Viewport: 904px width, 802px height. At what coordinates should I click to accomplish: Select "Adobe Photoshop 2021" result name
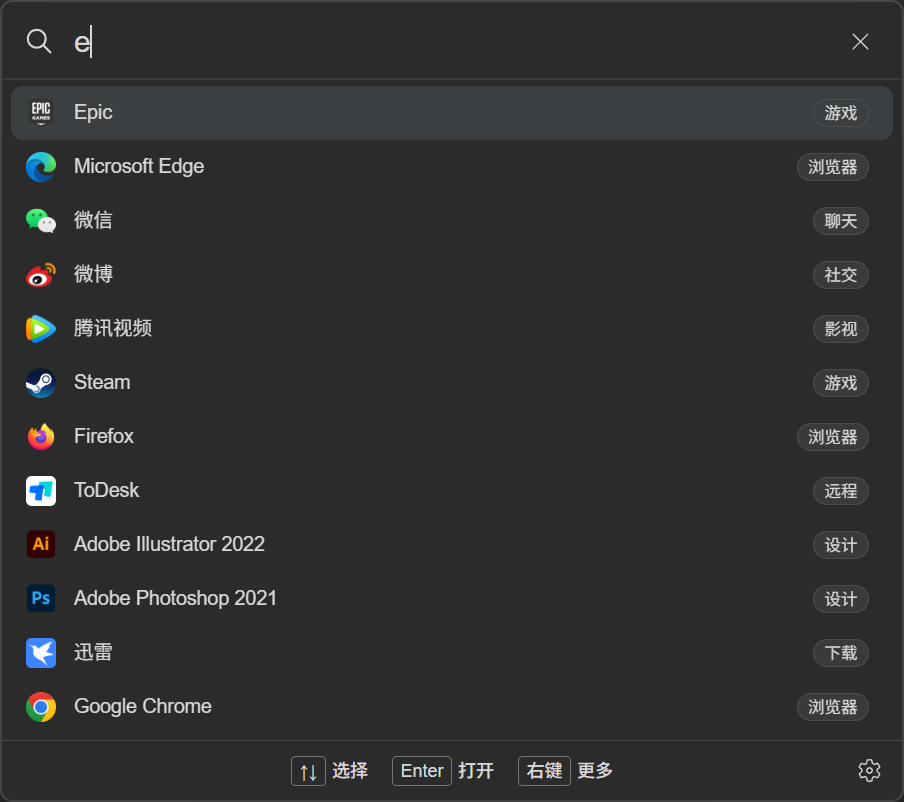pyautogui.click(x=175, y=598)
